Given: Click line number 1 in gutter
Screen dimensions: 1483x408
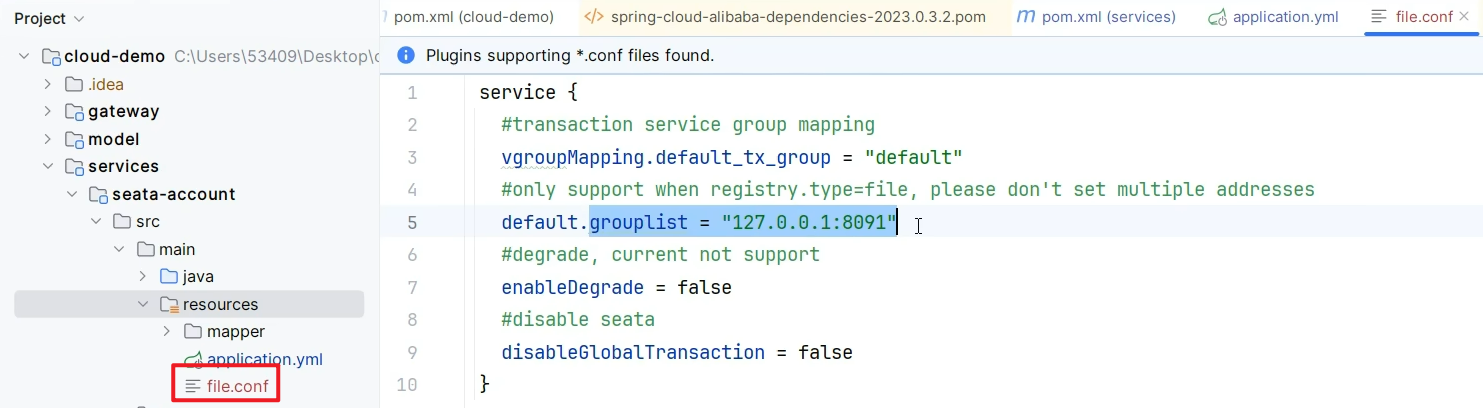Looking at the screenshot, I should tap(413, 93).
